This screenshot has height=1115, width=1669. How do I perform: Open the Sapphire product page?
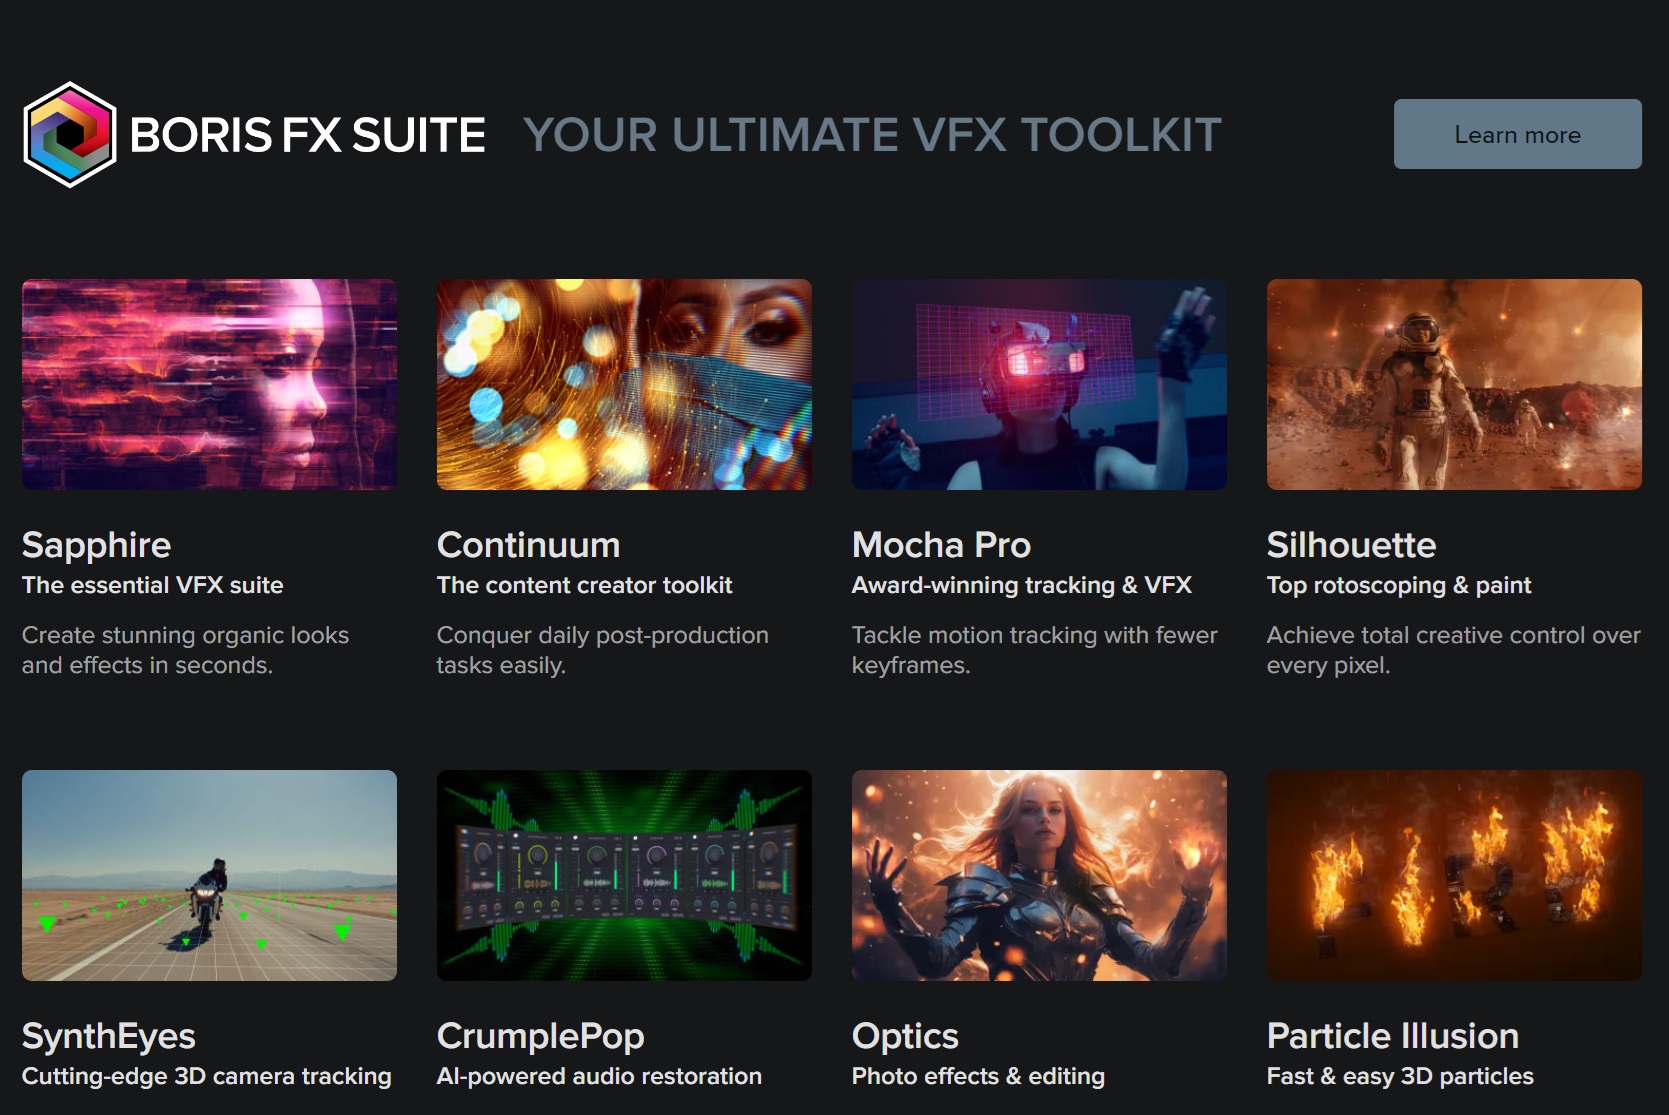(x=96, y=545)
